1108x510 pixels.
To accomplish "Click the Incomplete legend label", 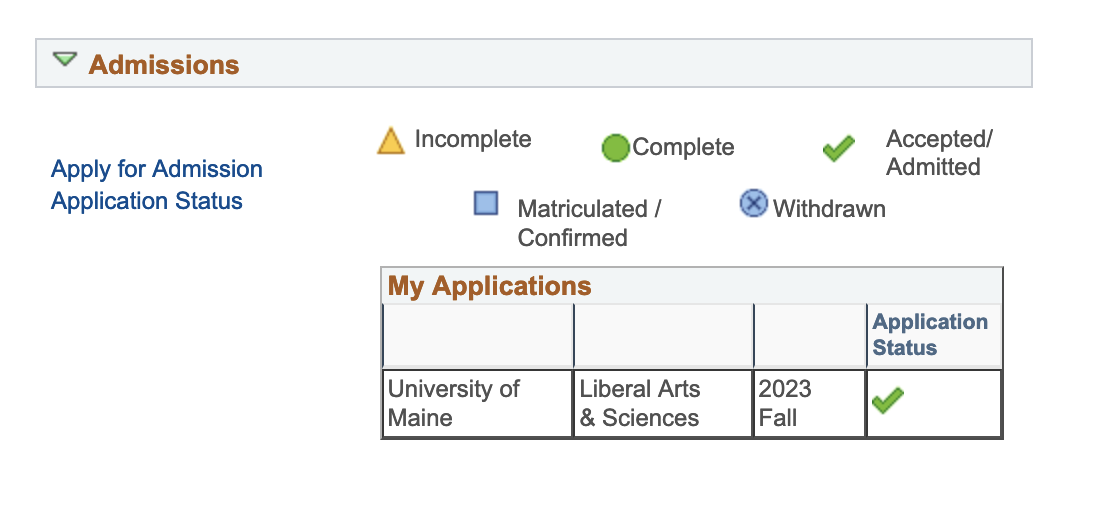I will click(473, 139).
